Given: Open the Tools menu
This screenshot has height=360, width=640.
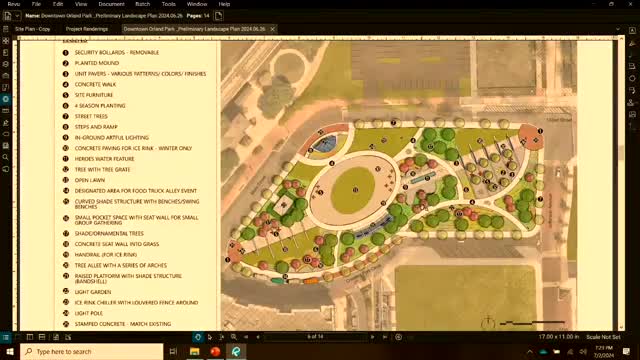Looking at the screenshot, I should (x=169, y=4).
